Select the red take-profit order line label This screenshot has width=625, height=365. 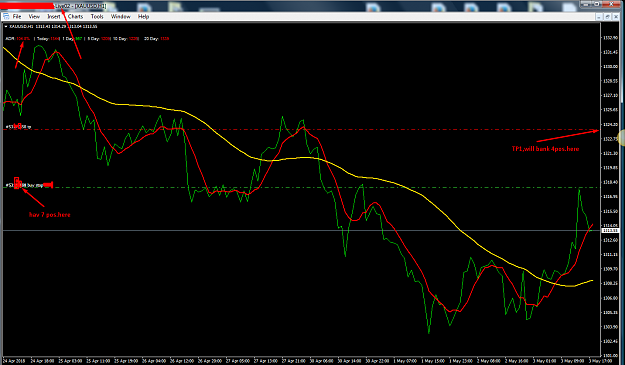[18, 127]
